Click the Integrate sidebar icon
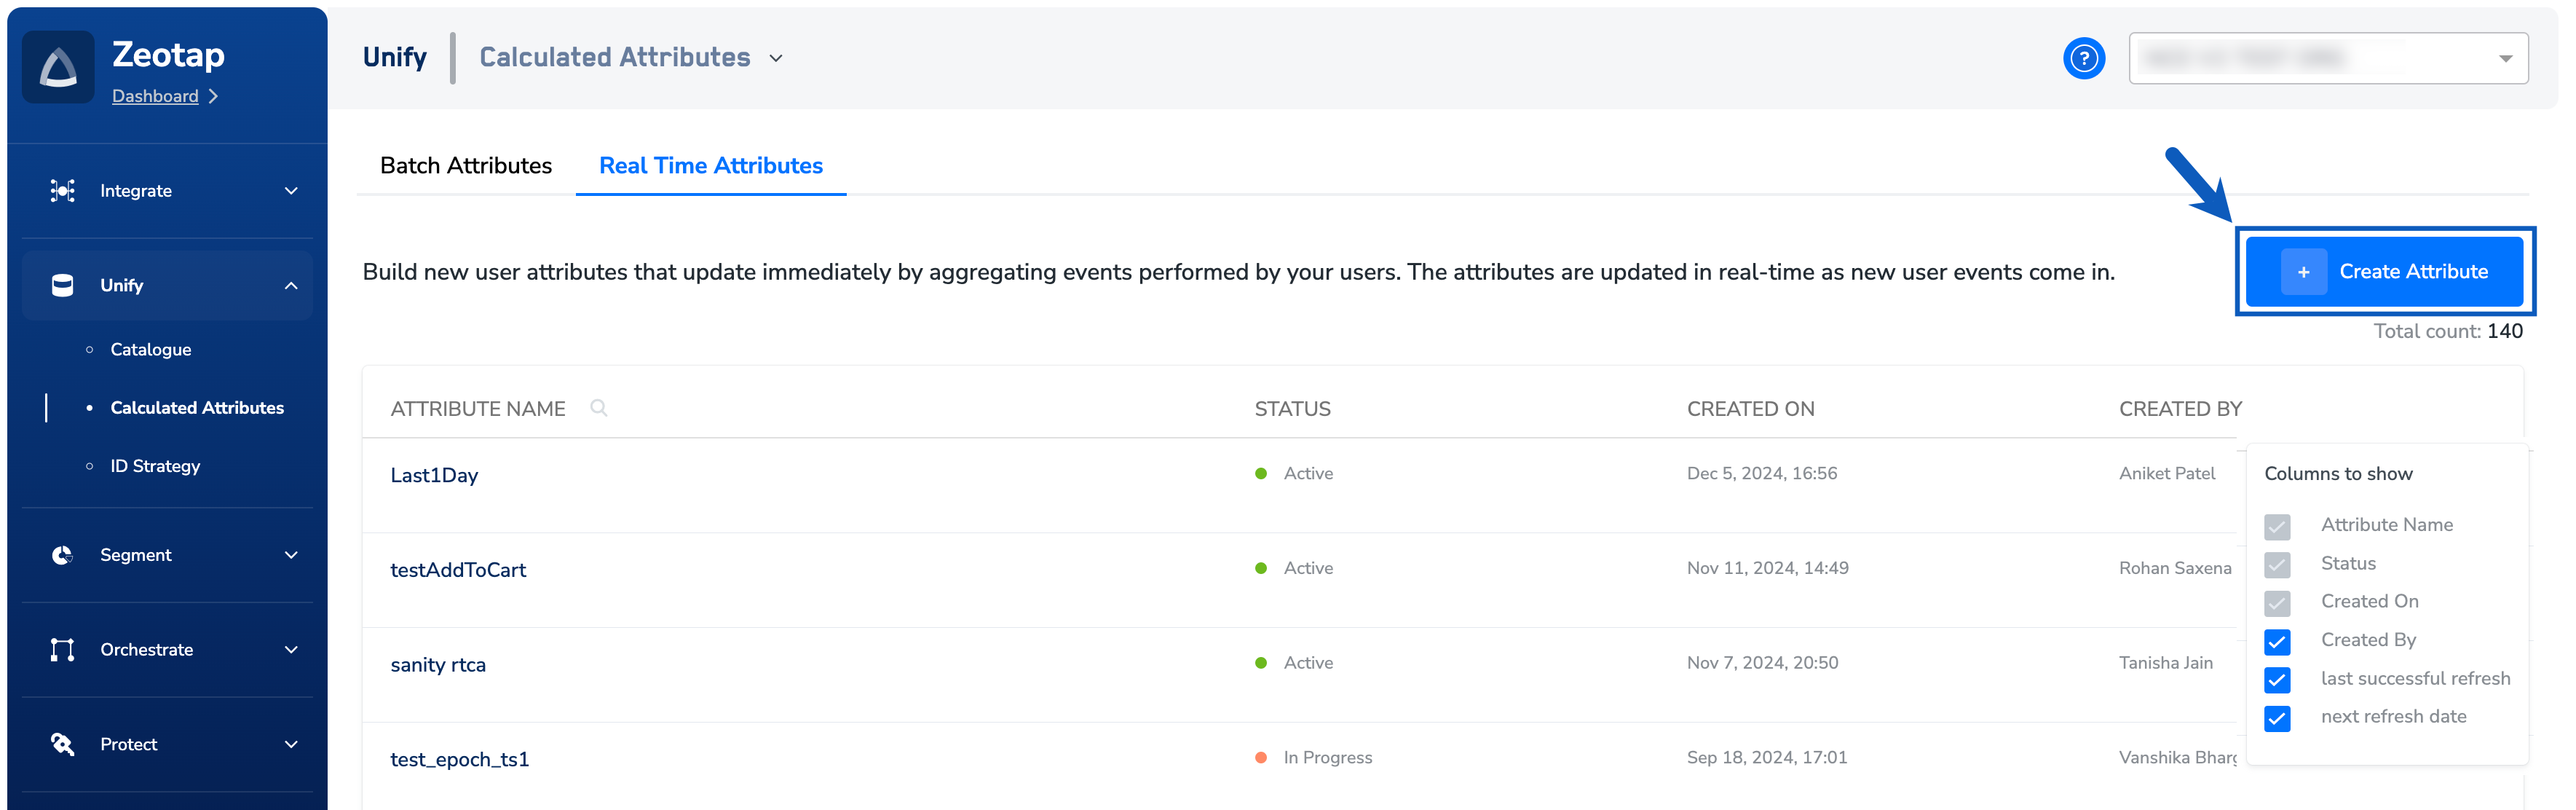The image size is (2576, 810). pyautogui.click(x=62, y=190)
